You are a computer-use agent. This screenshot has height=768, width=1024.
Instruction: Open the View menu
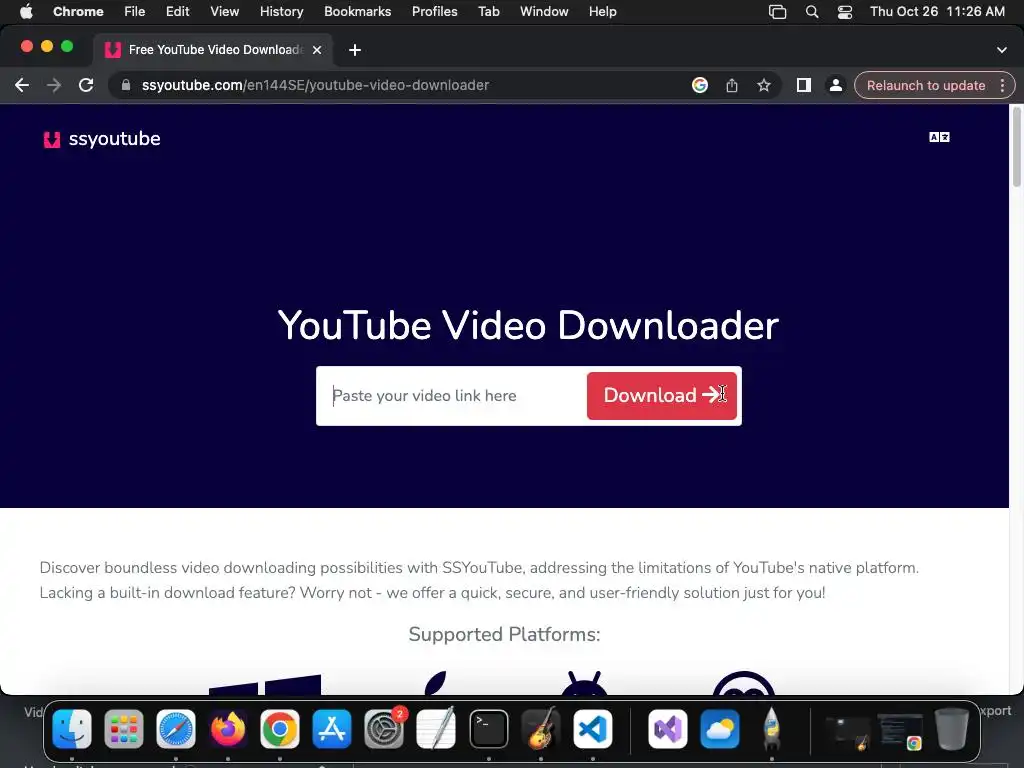(225, 12)
